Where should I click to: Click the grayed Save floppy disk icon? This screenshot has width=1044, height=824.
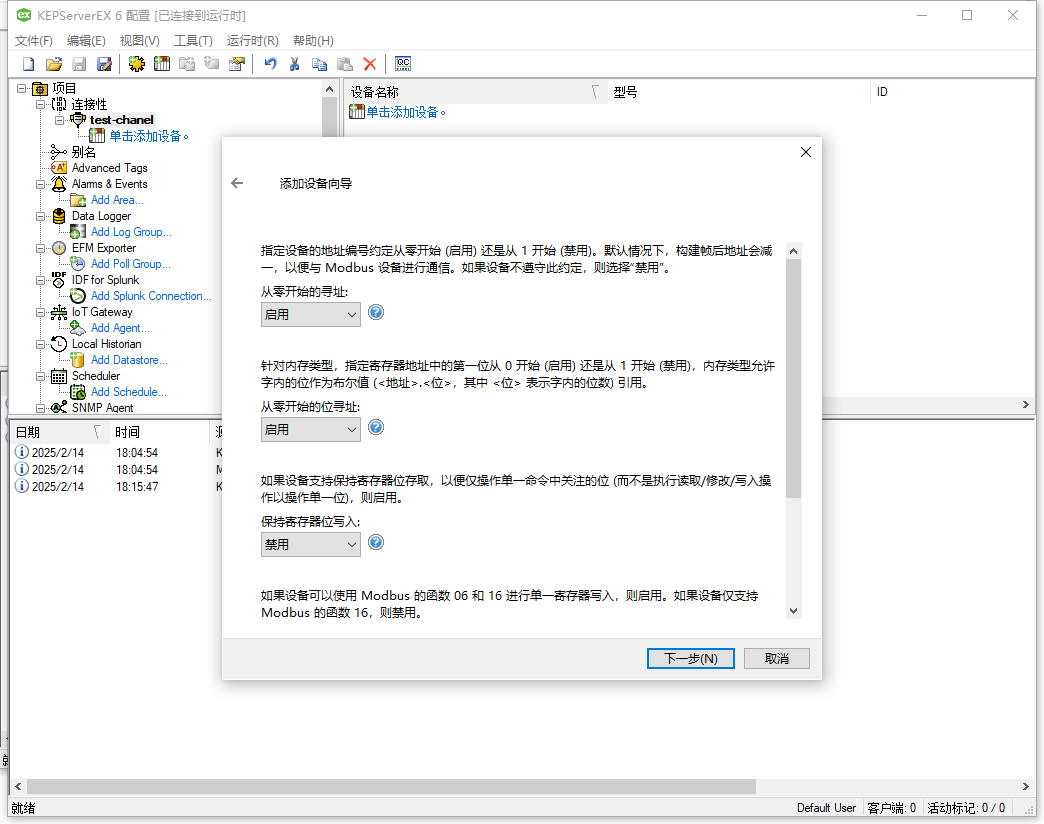pos(79,64)
